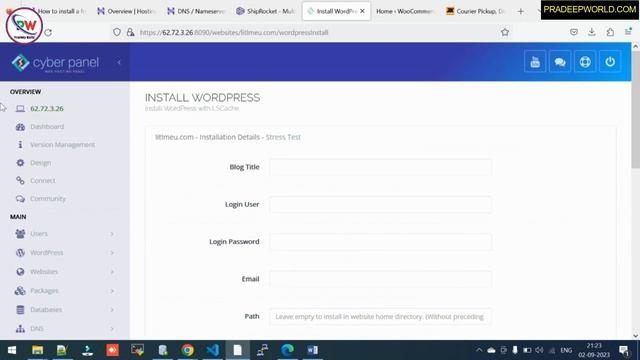This screenshot has height=360, width=640.
Task: Focus the Blog Title input field
Action: [x=380, y=167]
